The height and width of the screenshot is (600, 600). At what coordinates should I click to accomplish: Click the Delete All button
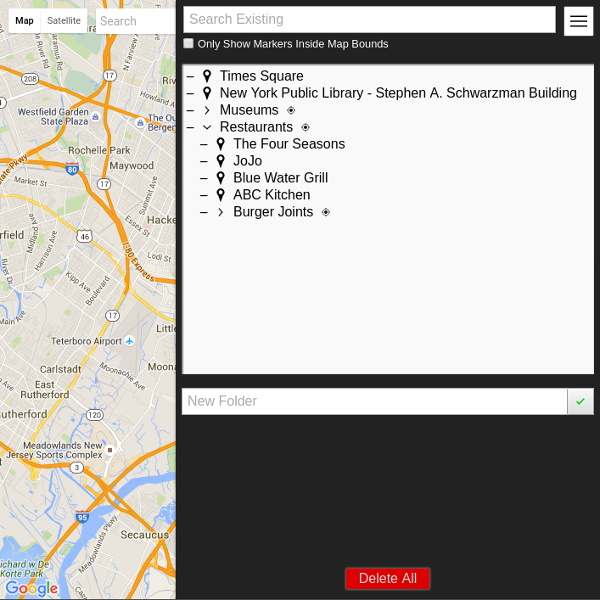pos(388,578)
